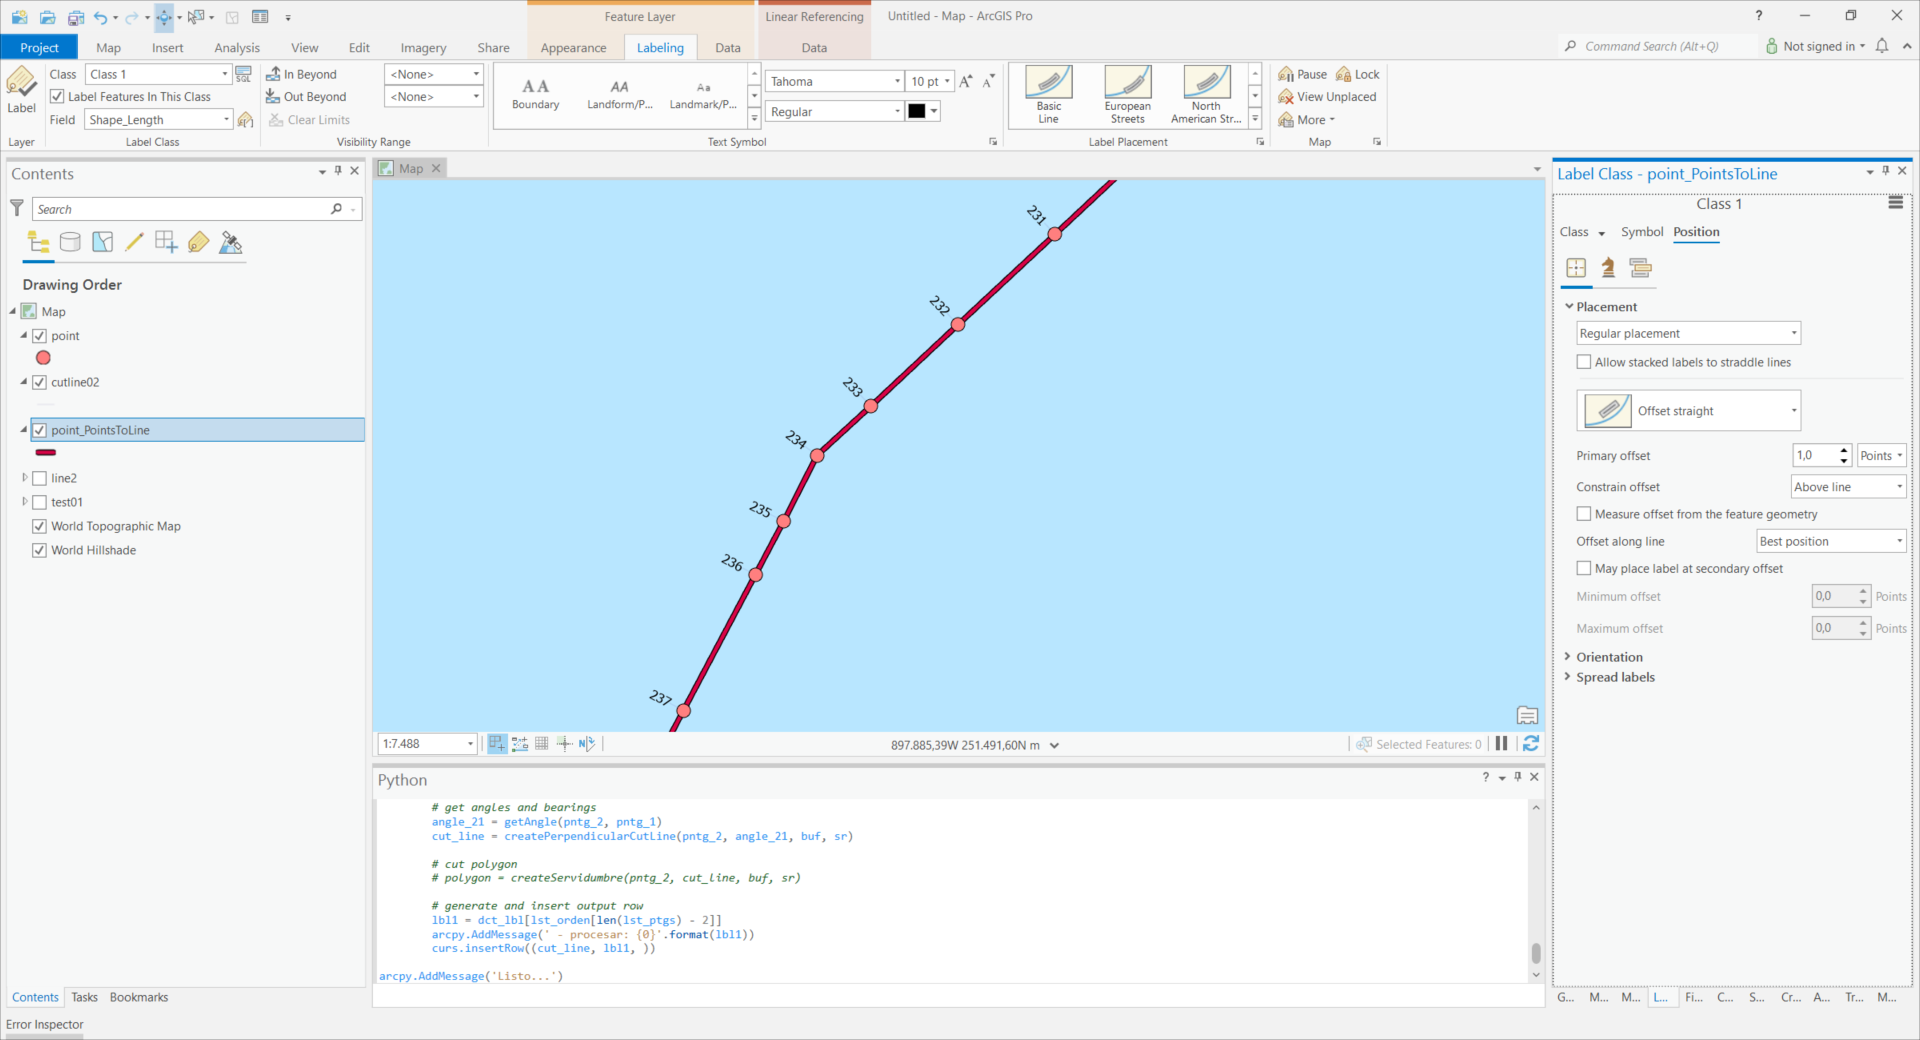This screenshot has height=1040, width=1920.
Task: Toggle visibility of the cutline02 layer
Action: tap(40, 382)
